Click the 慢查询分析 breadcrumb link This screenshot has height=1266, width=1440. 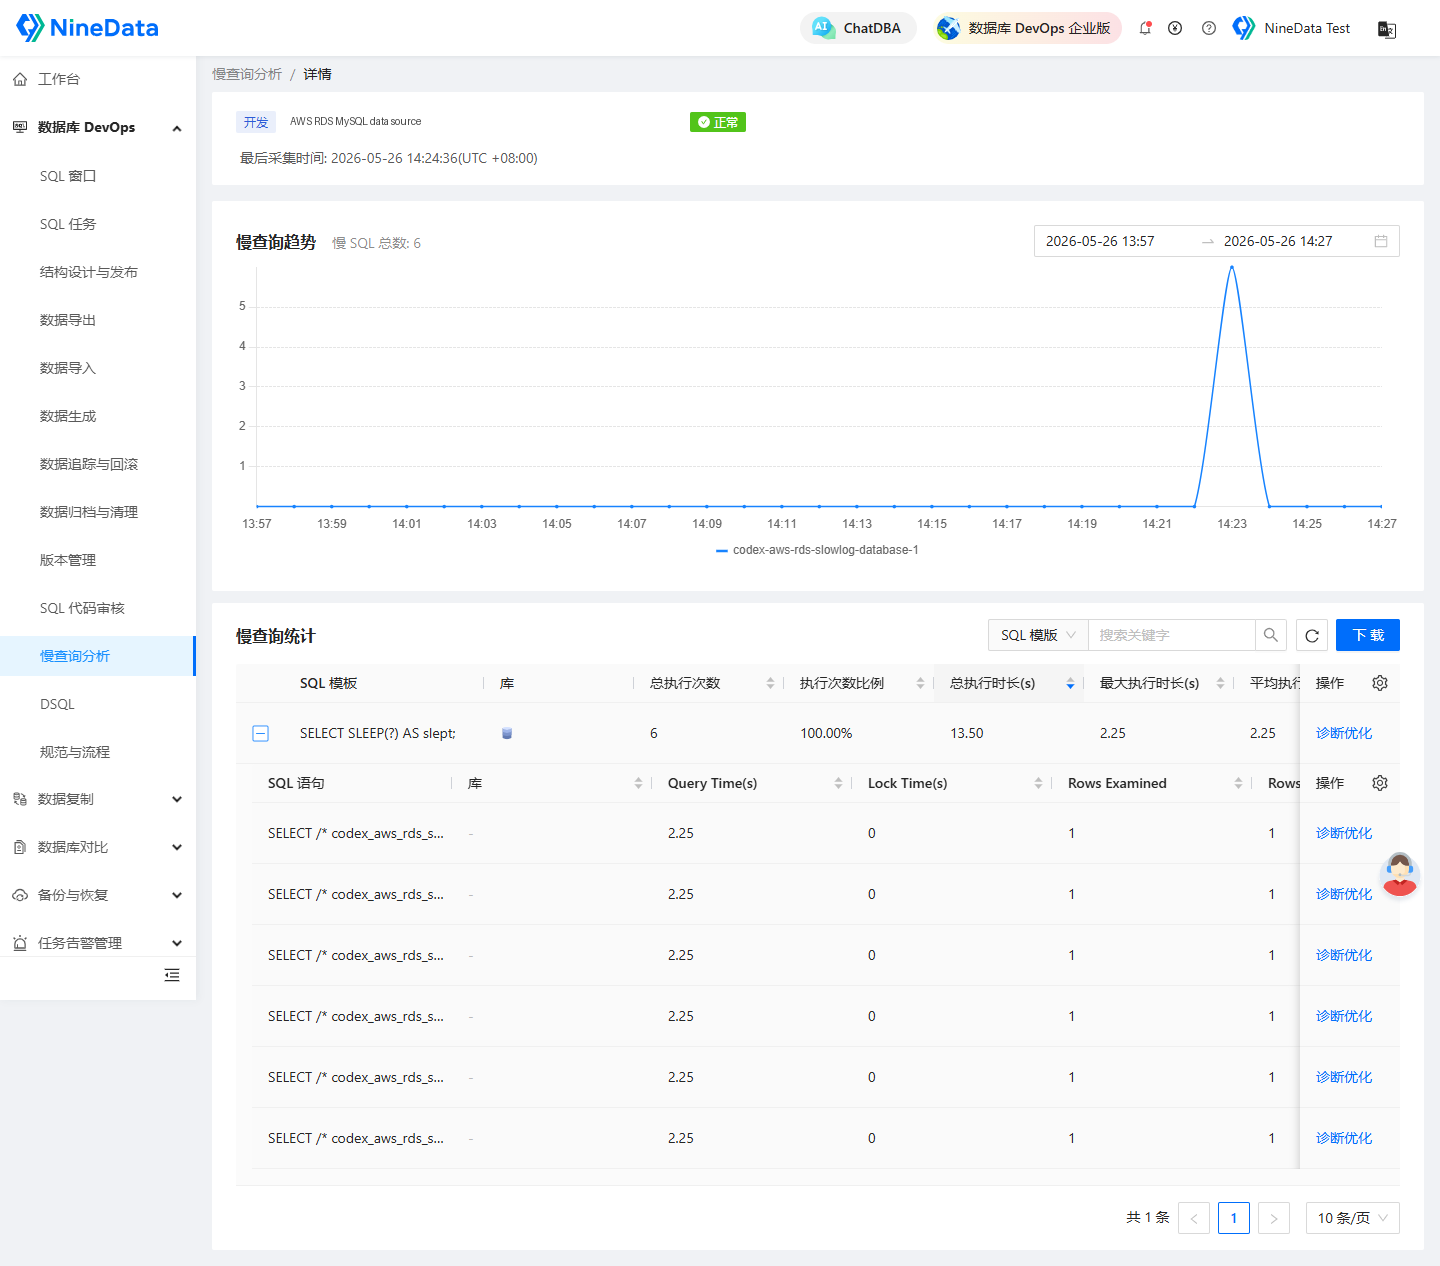coord(247,74)
